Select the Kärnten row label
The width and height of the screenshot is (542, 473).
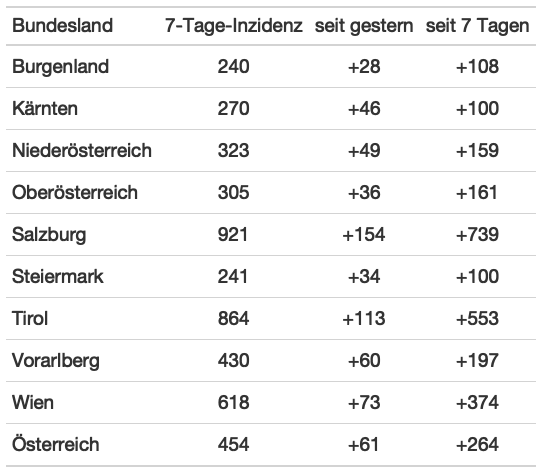coord(45,108)
